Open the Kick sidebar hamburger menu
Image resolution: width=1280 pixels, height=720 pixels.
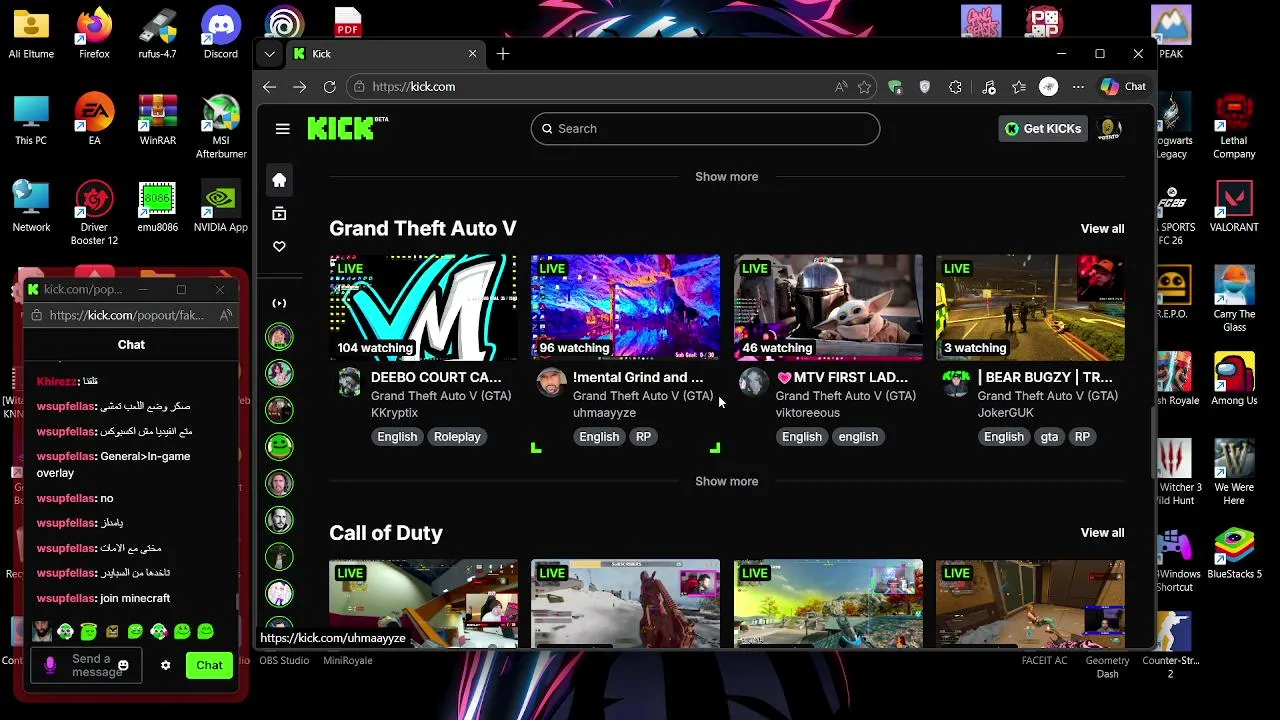tap(282, 129)
